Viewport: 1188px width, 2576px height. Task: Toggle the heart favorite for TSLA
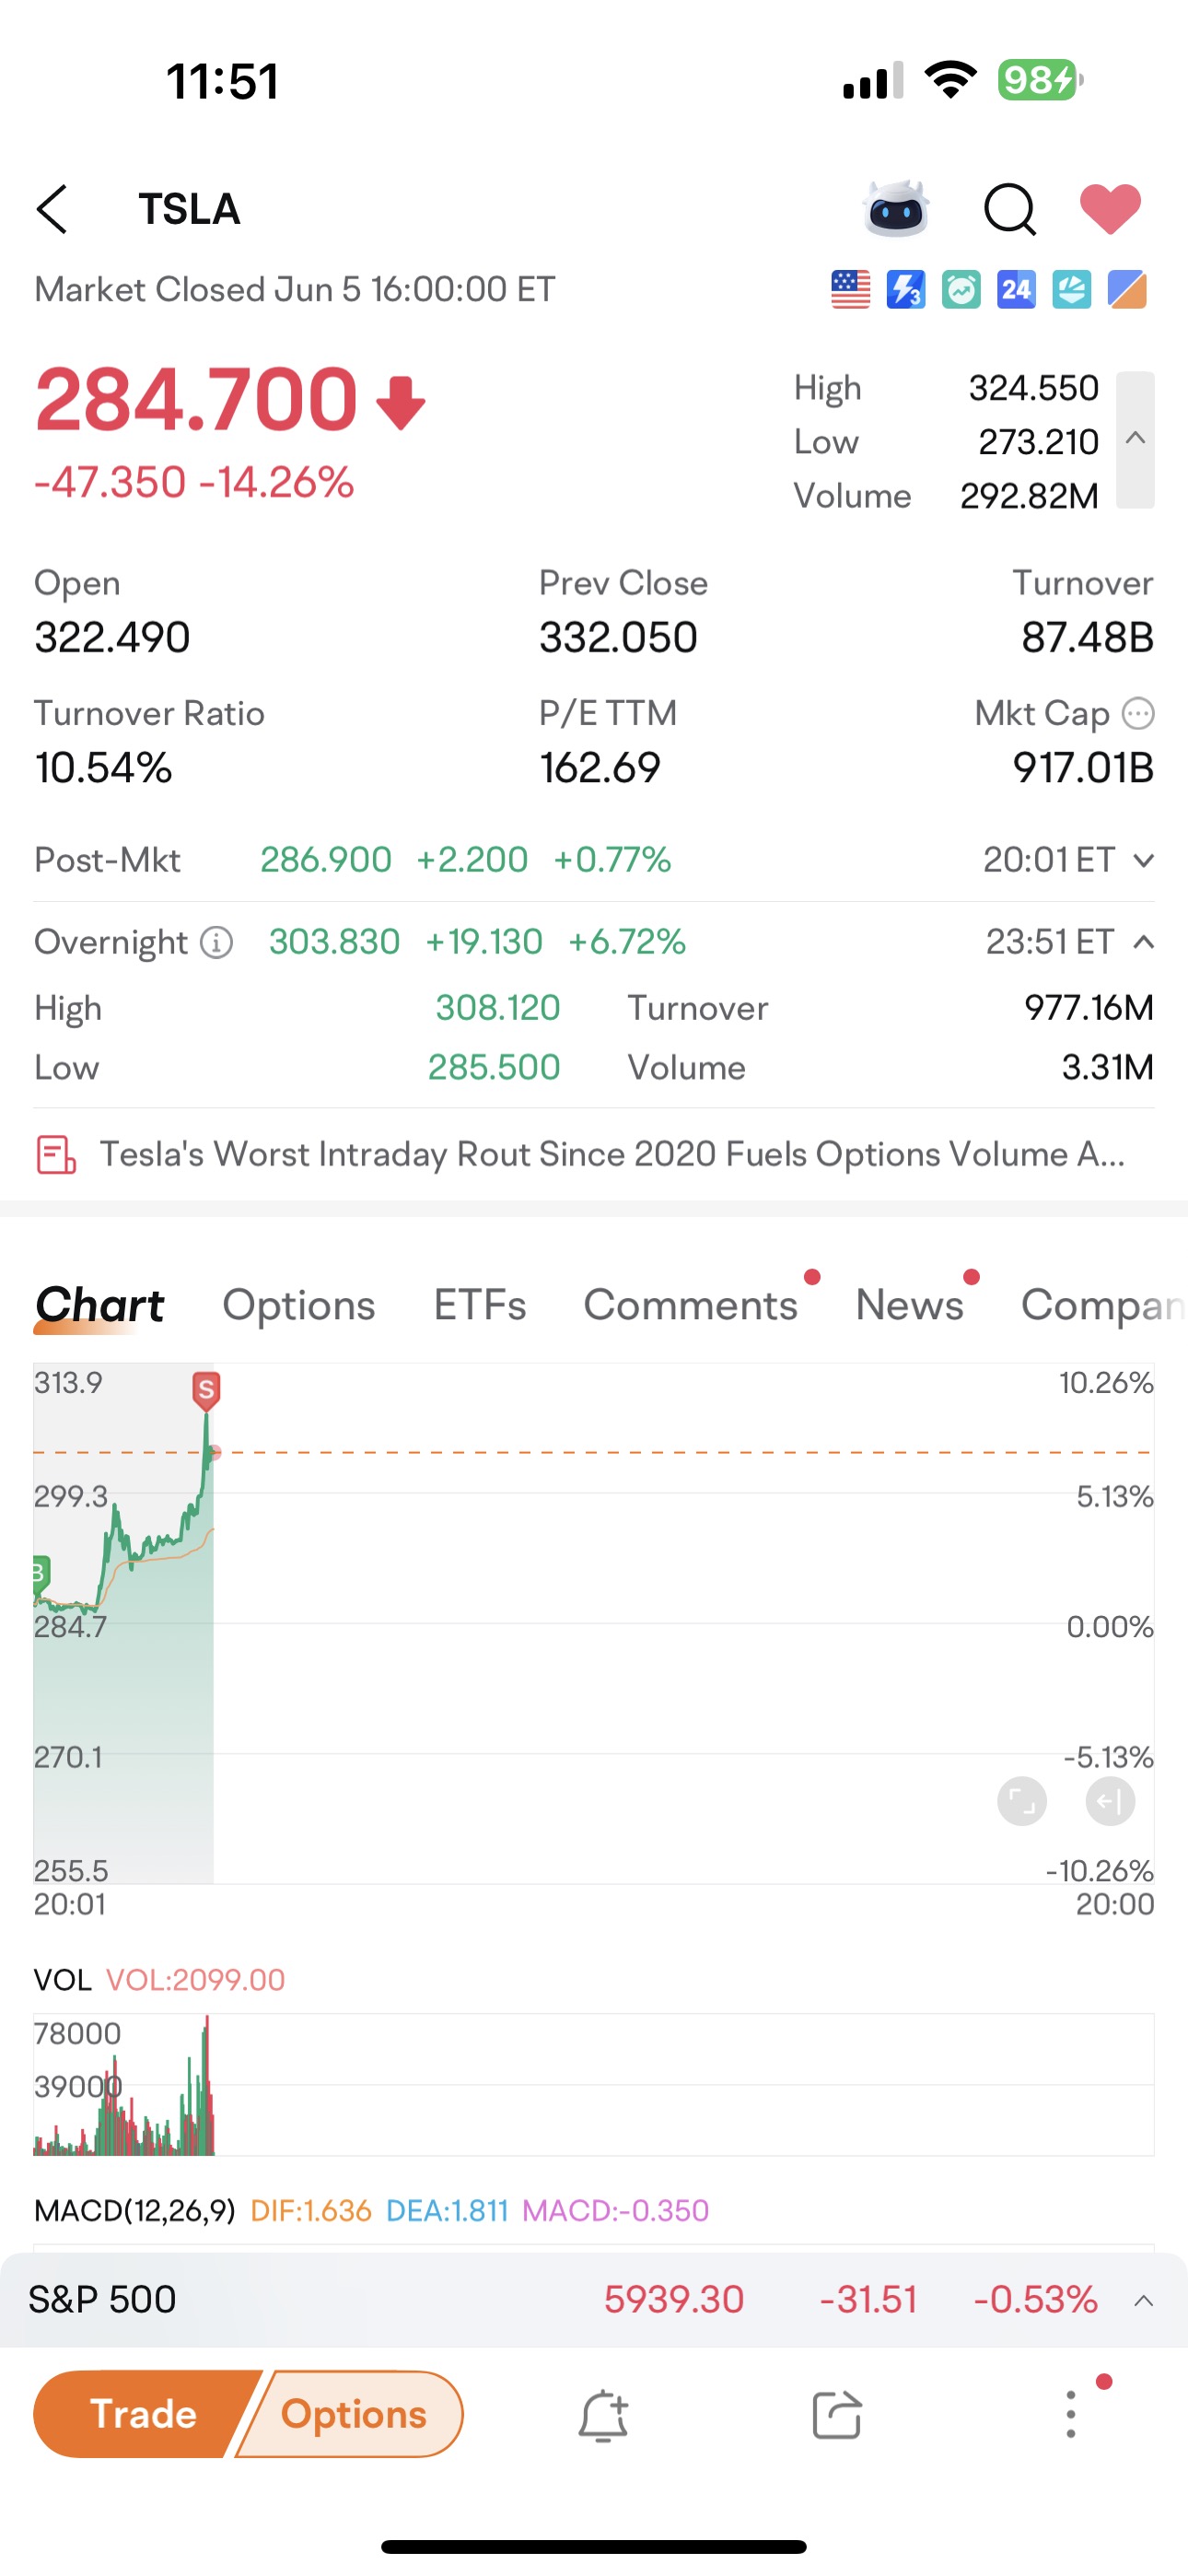pos(1110,209)
